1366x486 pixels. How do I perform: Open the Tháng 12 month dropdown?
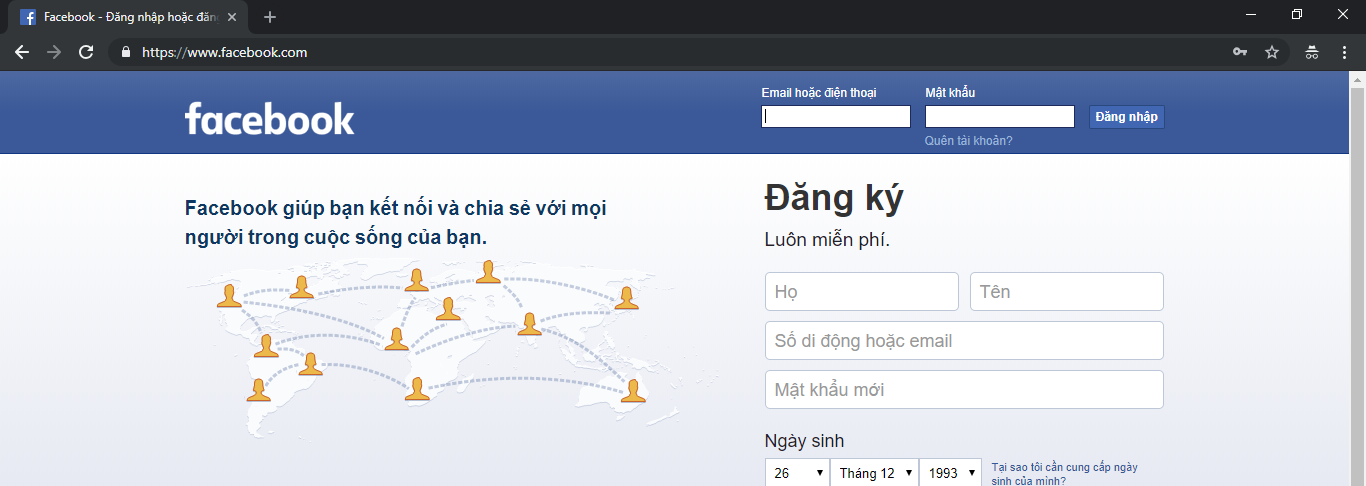(x=874, y=473)
